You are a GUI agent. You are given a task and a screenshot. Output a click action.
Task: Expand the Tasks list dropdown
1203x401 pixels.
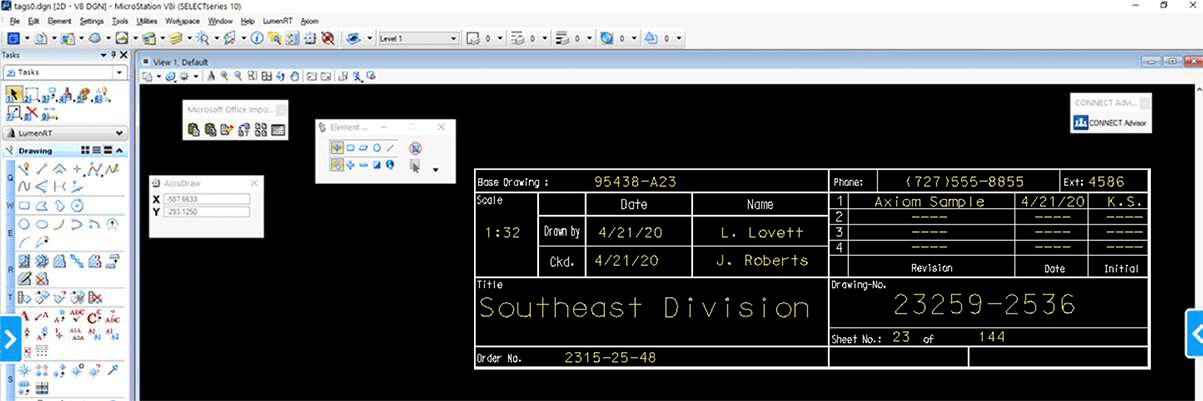[119, 73]
